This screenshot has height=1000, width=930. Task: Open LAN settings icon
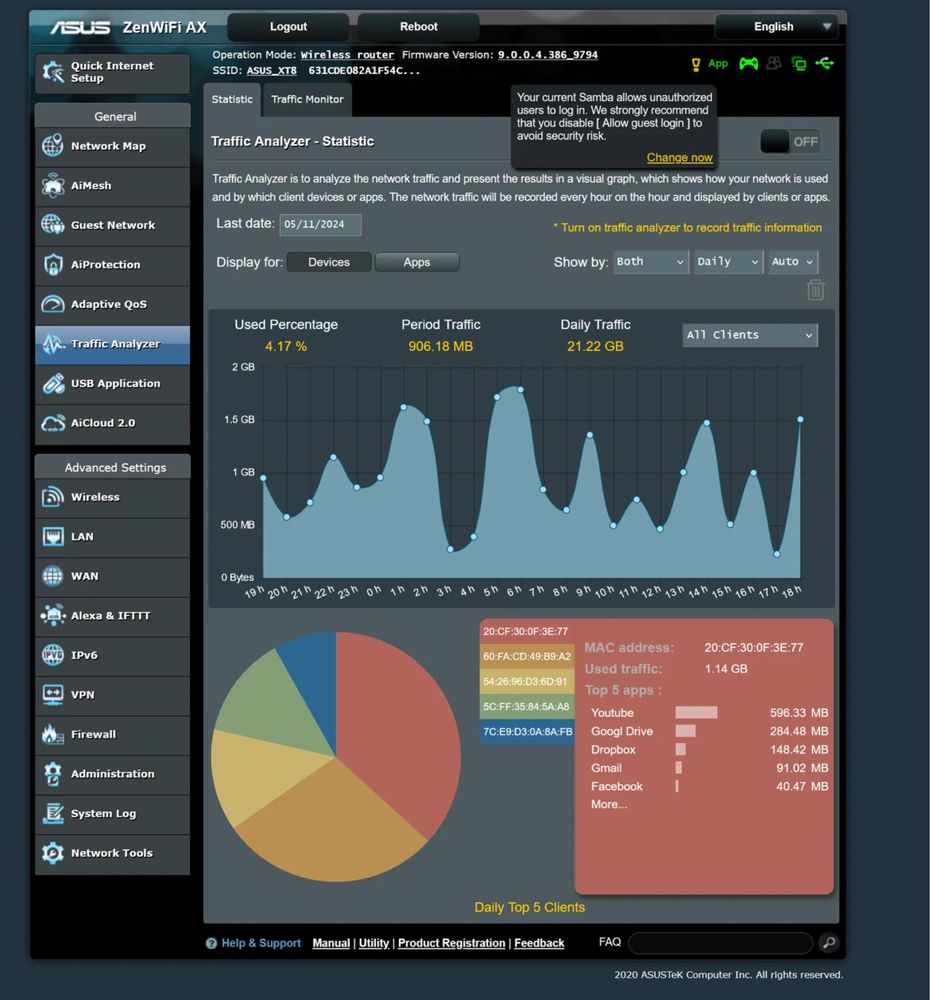pos(53,536)
